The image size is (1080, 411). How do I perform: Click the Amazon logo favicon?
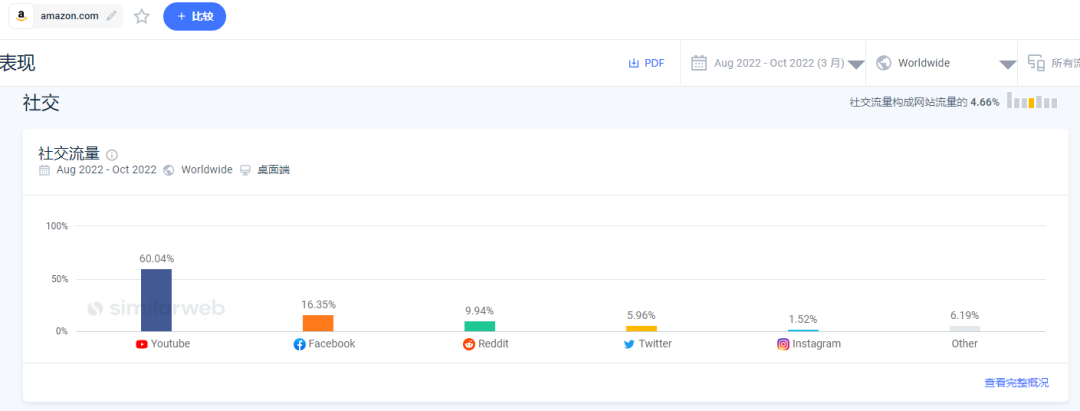click(22, 17)
